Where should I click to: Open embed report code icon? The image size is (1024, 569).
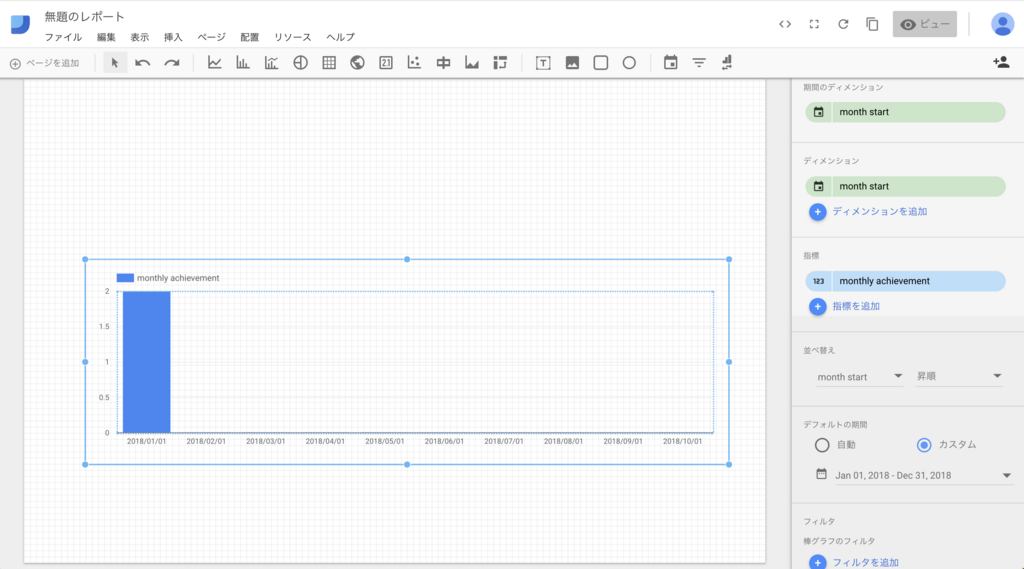(785, 24)
